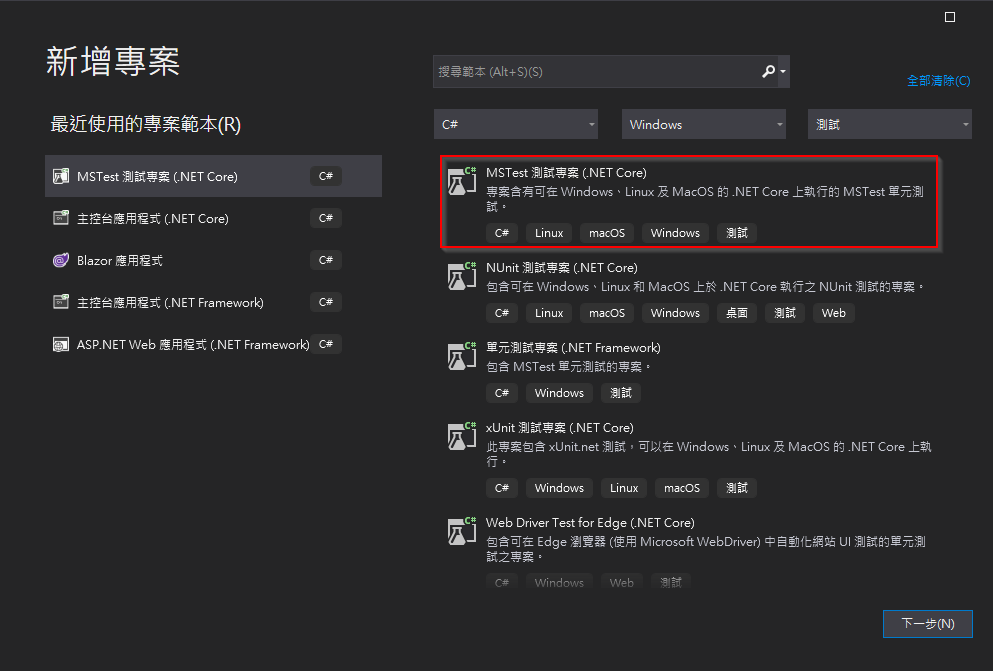Click the C# tag on ASP.NET Web row
Screen dimensions: 993x671
click(326, 344)
